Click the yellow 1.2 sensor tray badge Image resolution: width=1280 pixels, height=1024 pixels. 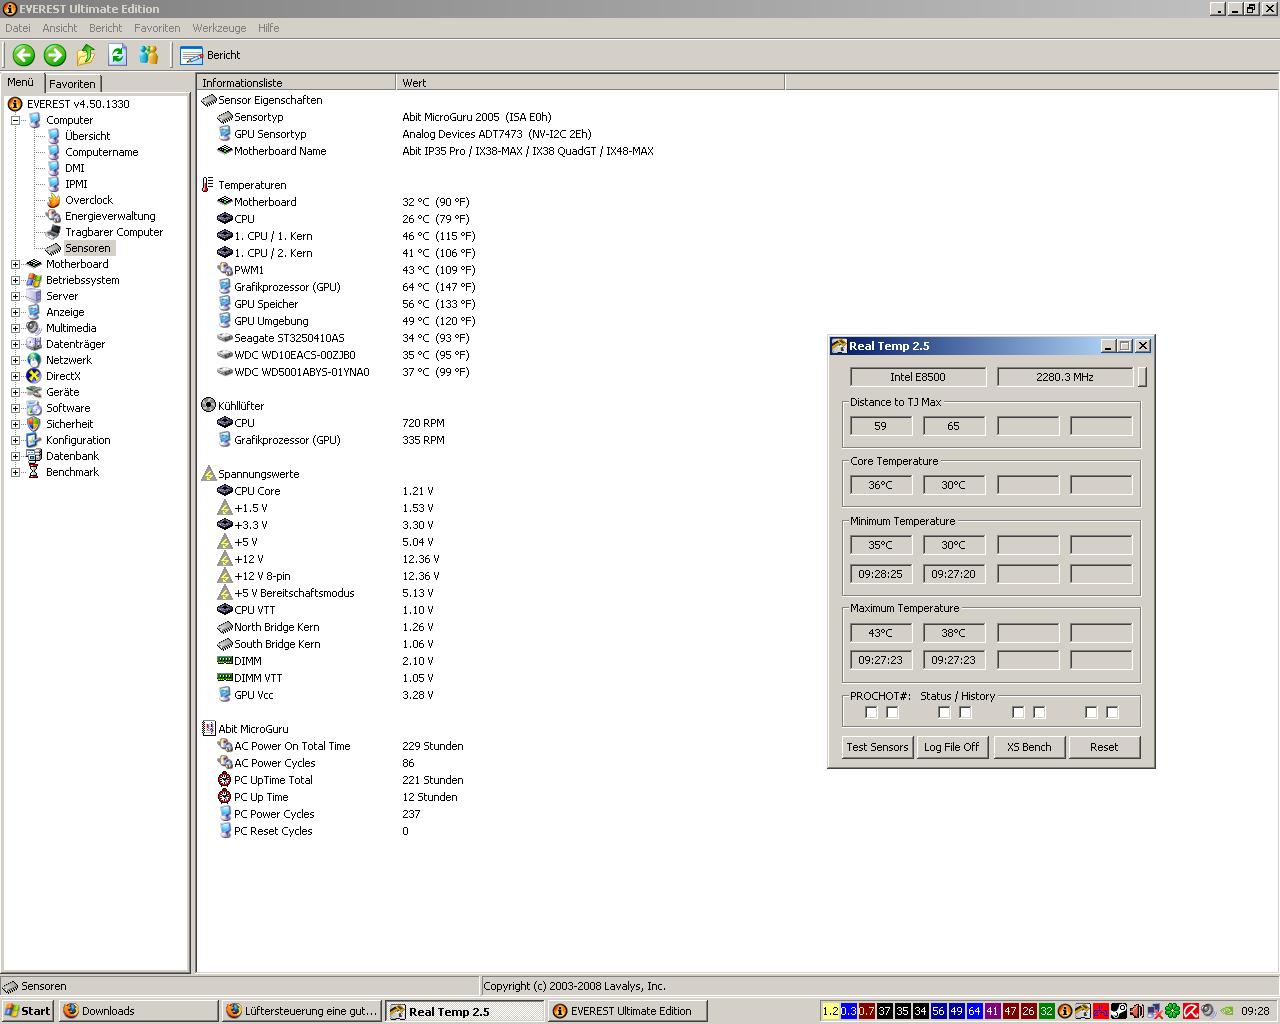pos(830,1011)
